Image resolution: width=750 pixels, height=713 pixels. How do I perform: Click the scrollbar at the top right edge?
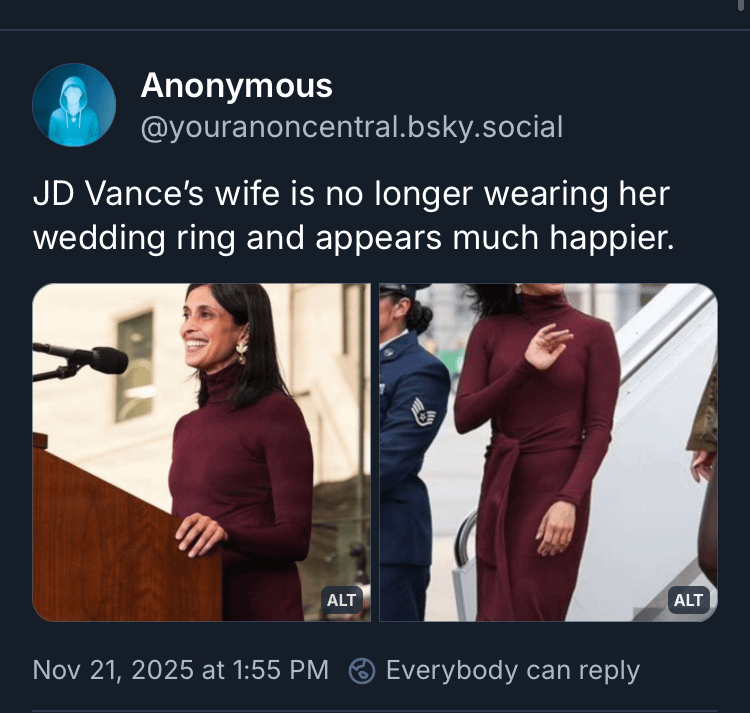(740, 5)
